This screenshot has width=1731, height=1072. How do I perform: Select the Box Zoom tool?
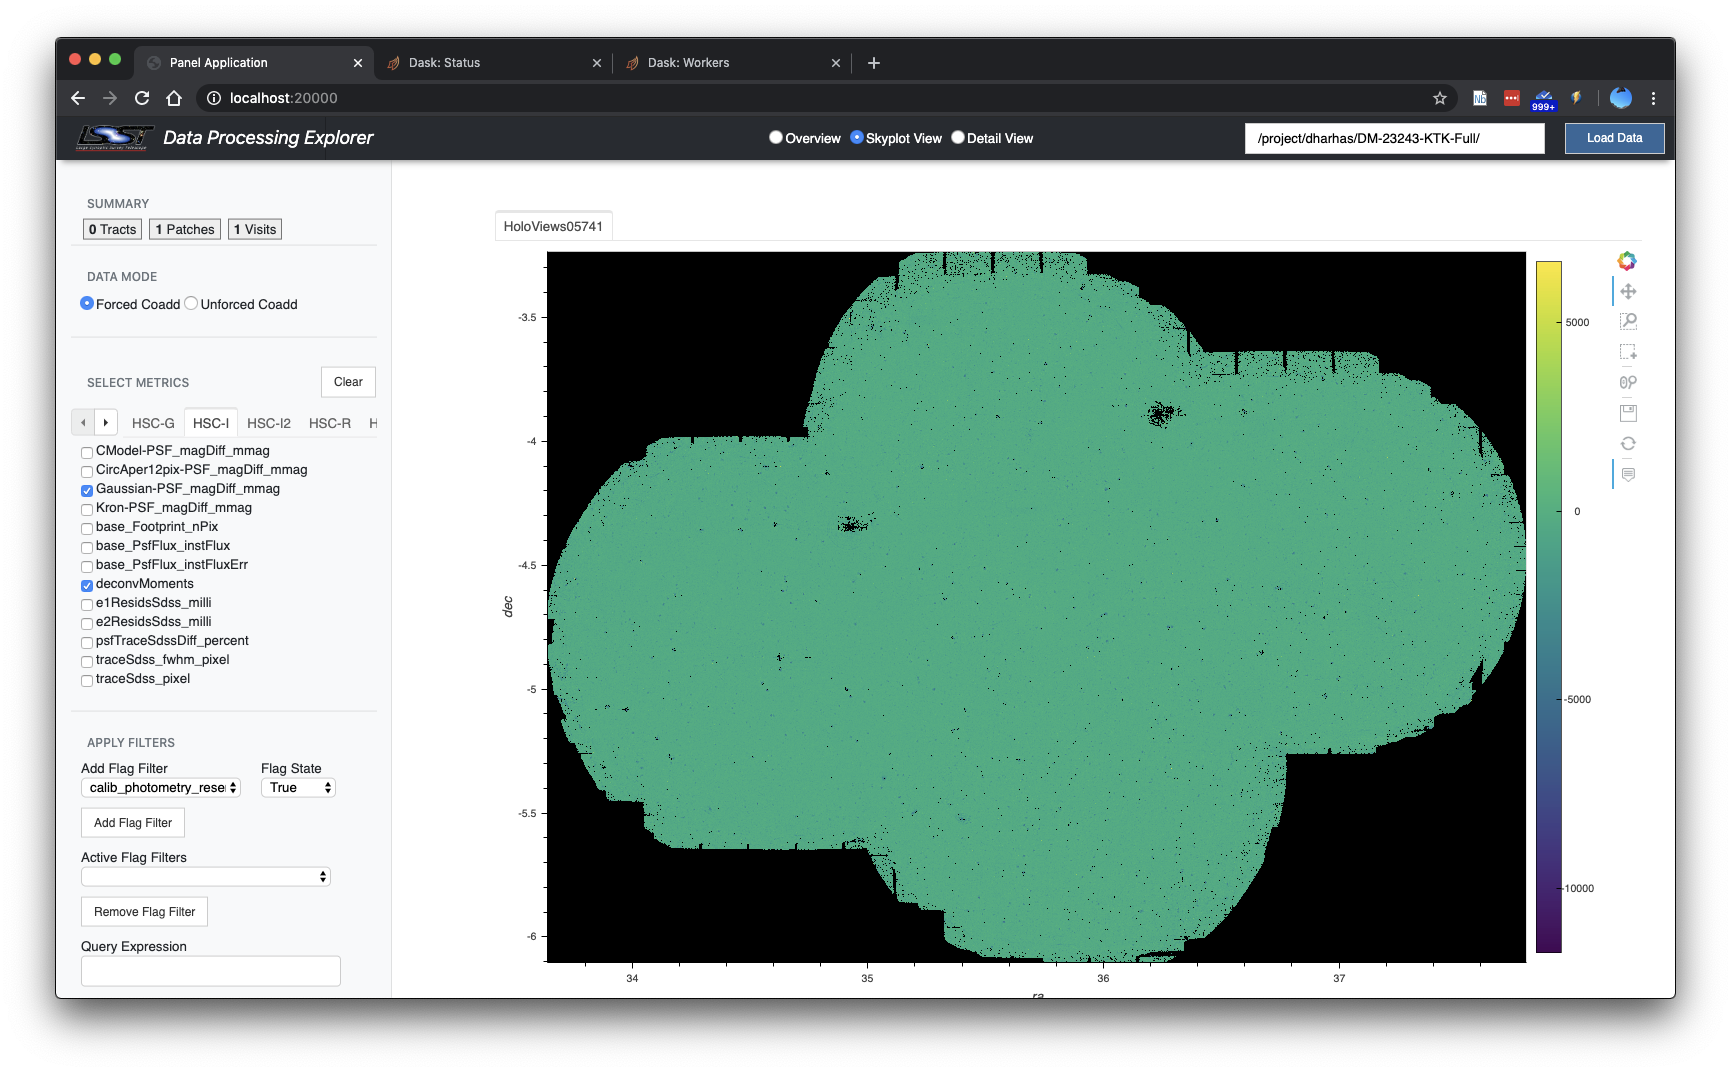tap(1629, 321)
